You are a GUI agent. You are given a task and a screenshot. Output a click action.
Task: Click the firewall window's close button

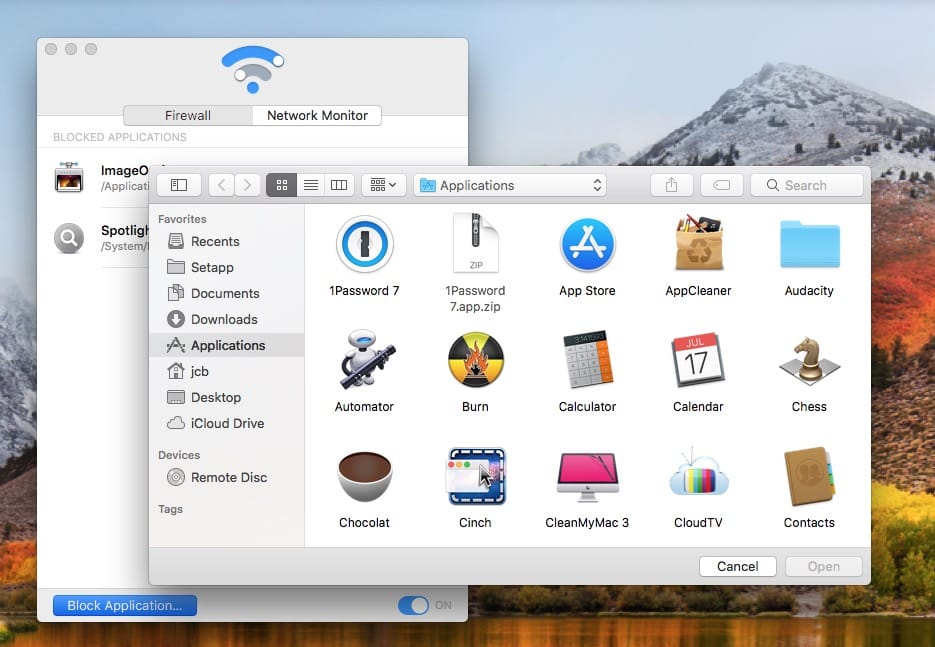point(51,49)
